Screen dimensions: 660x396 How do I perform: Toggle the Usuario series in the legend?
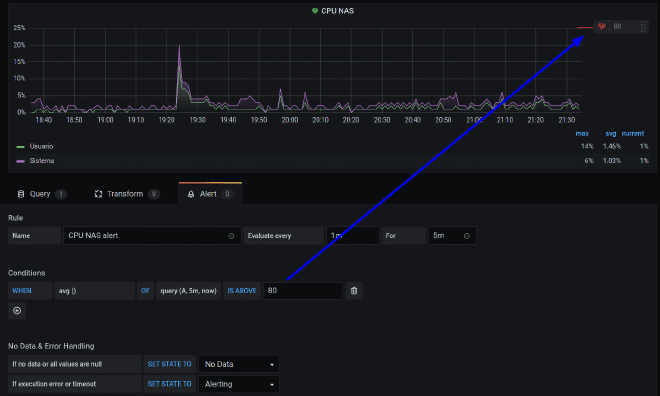41,146
